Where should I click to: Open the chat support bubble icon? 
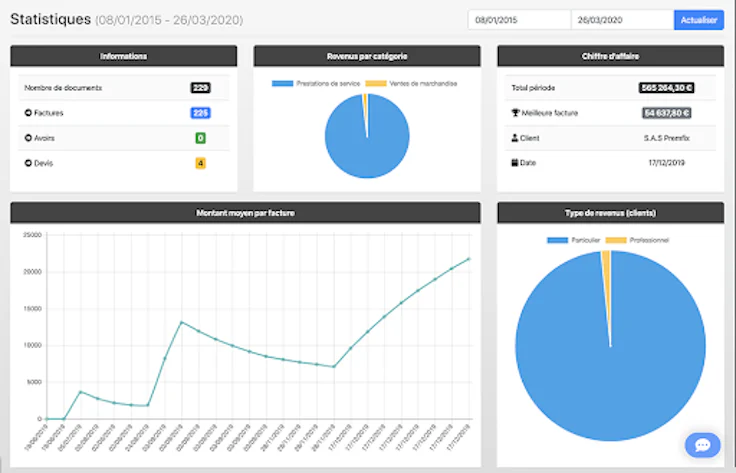click(703, 445)
